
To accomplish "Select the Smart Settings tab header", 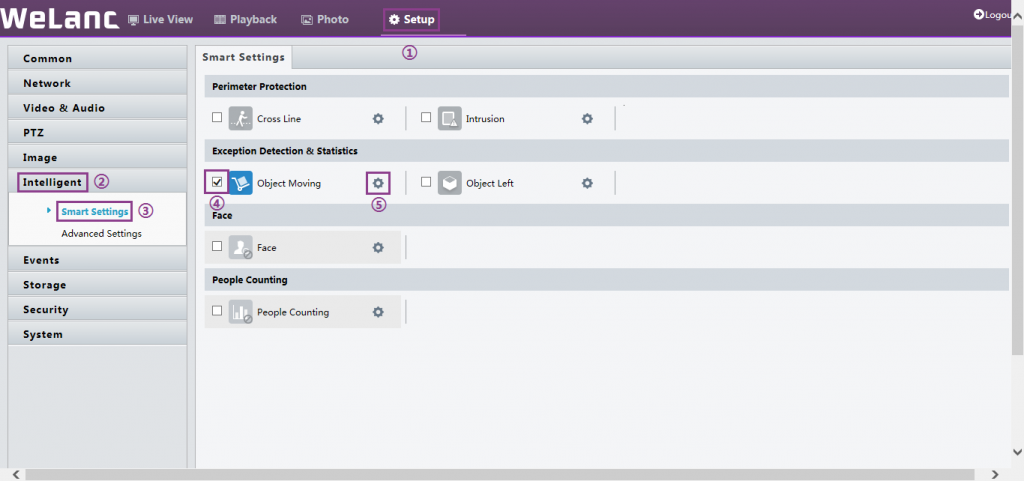I will tap(244, 57).
